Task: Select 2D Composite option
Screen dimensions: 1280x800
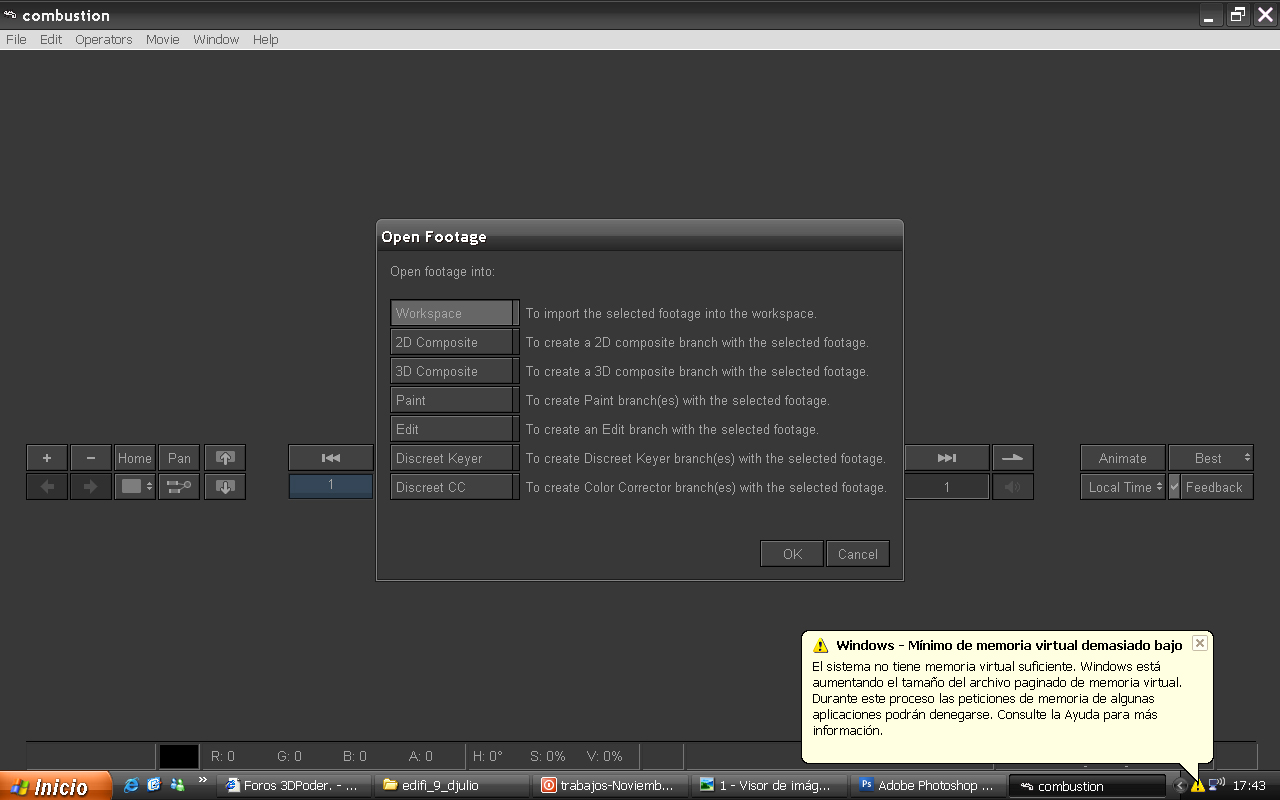Action: pyautogui.click(x=455, y=342)
